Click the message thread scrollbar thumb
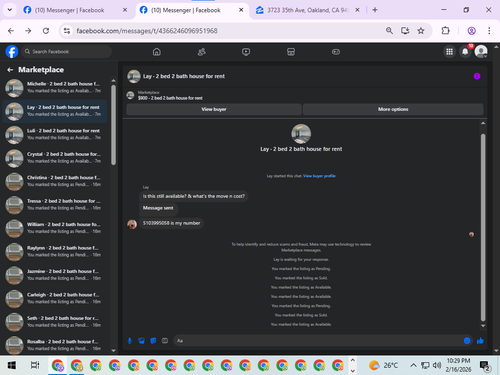Viewport: 500px width, 375px height. tap(483, 227)
